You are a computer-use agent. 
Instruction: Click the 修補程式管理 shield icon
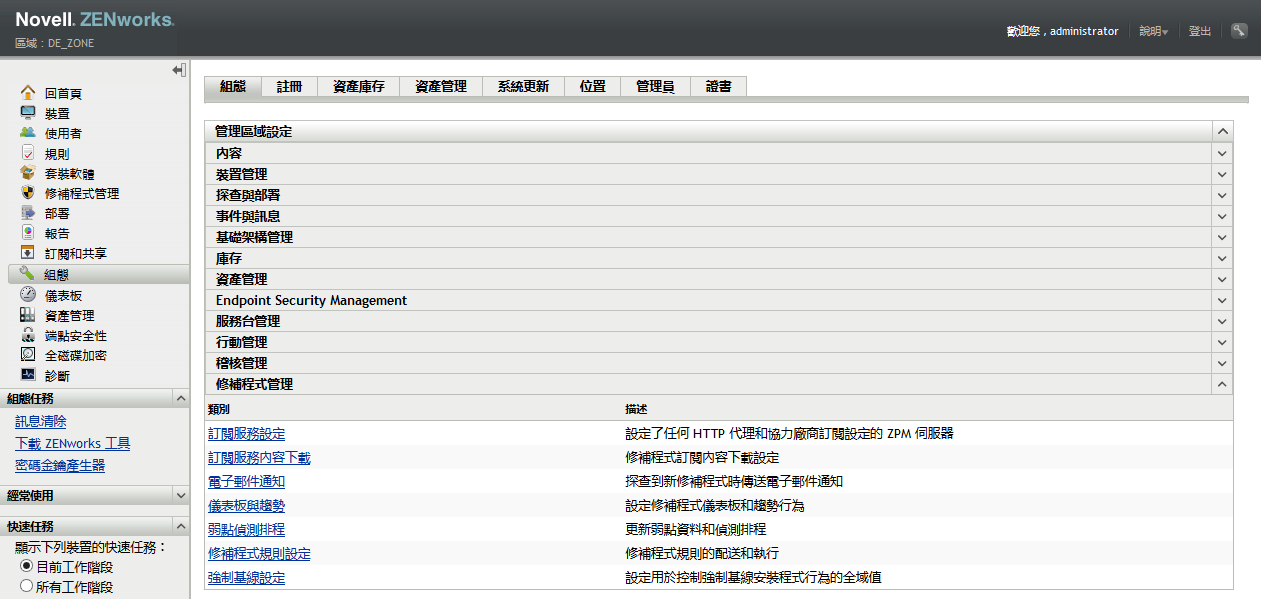tap(28, 193)
